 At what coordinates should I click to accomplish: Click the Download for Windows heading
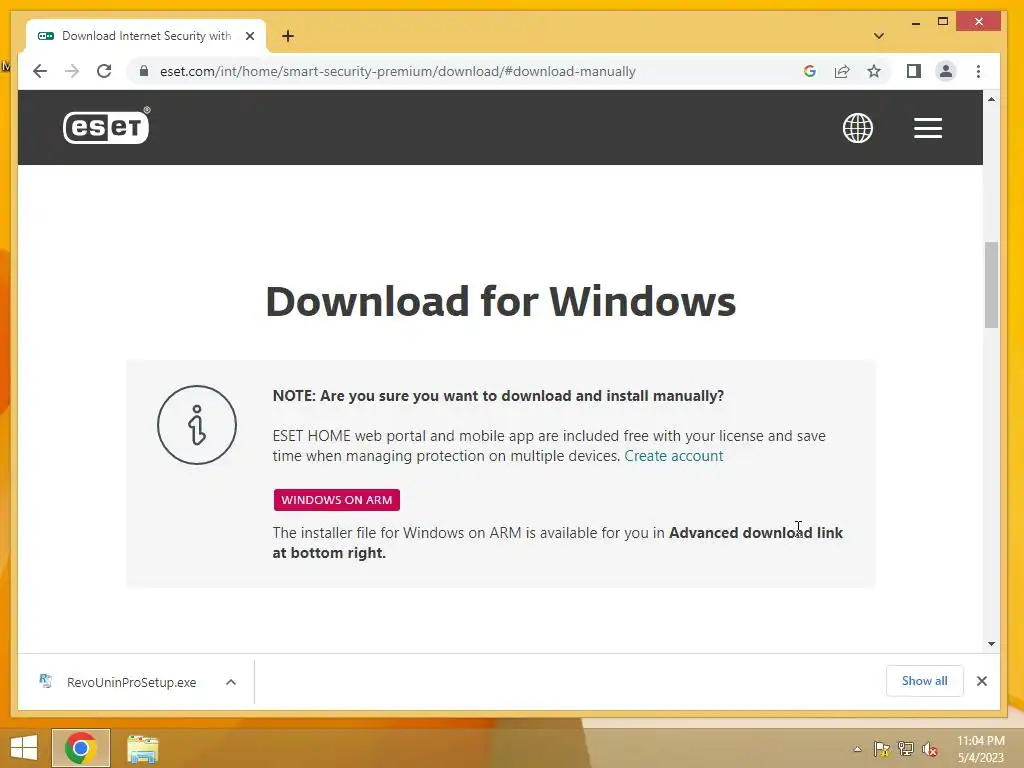click(x=500, y=301)
